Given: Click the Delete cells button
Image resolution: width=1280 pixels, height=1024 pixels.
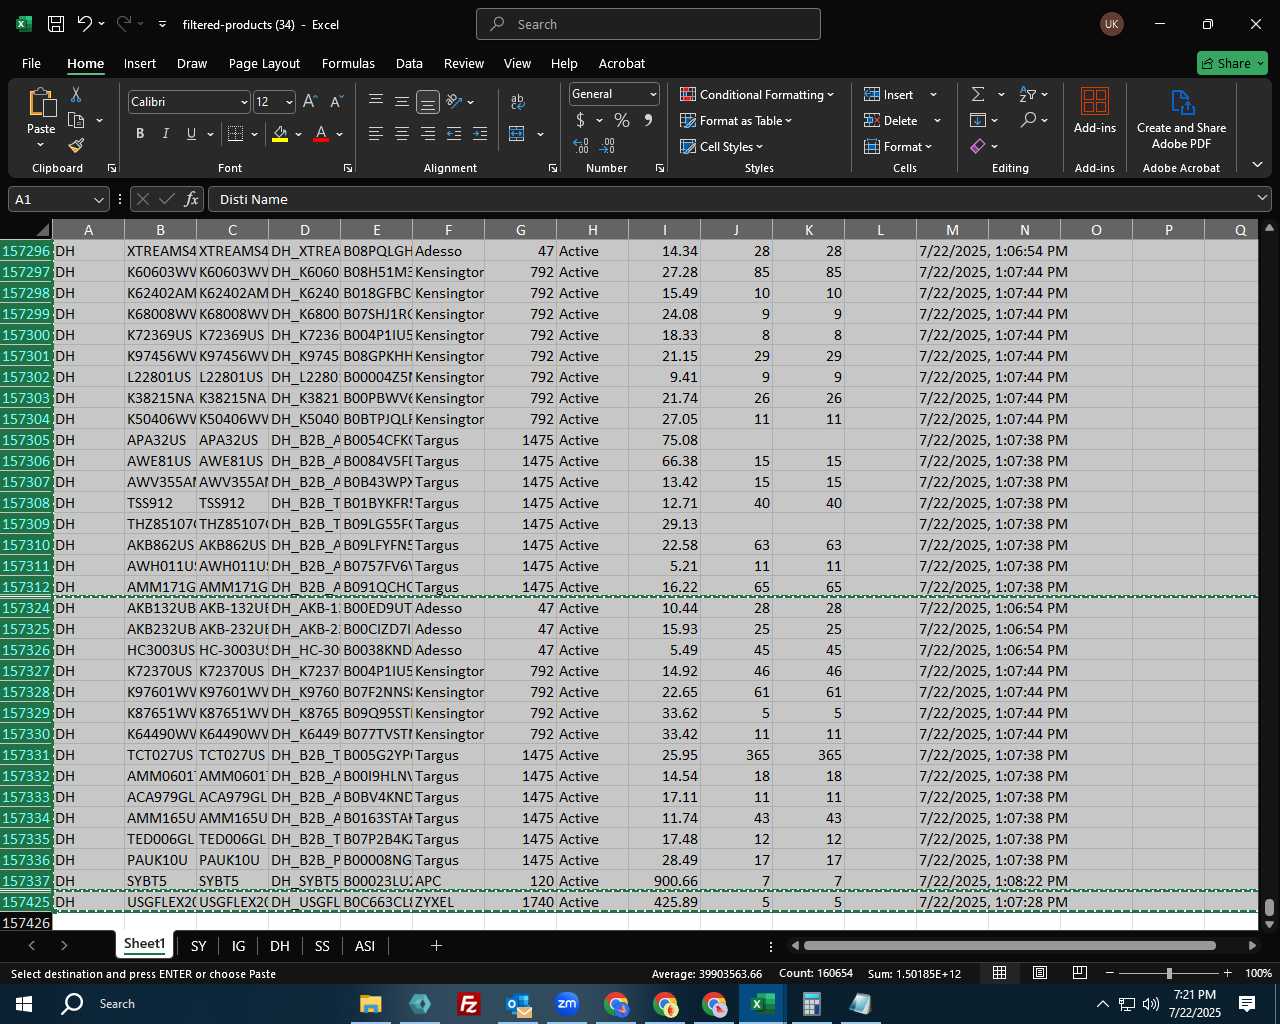Looking at the screenshot, I should click(x=890, y=121).
